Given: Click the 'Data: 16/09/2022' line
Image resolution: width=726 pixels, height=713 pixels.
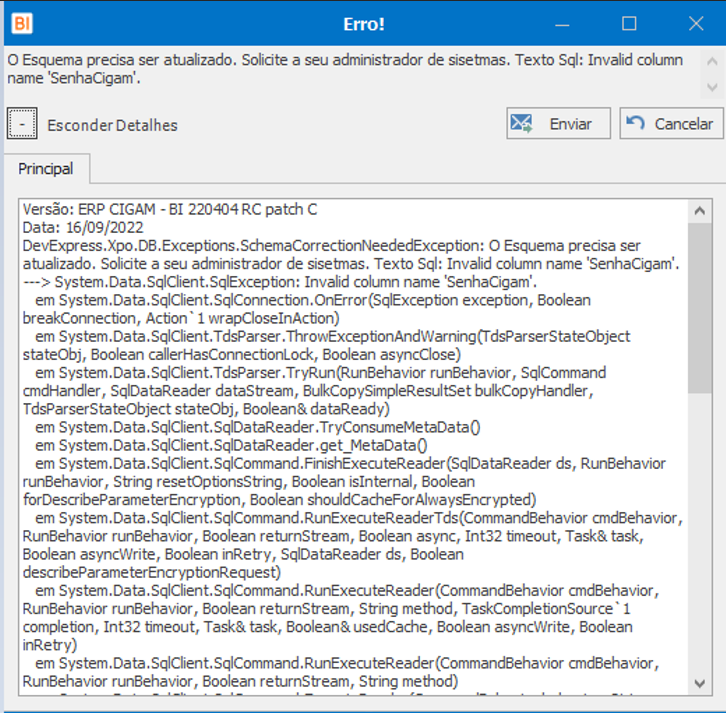Looking at the screenshot, I should click(x=83, y=228).
